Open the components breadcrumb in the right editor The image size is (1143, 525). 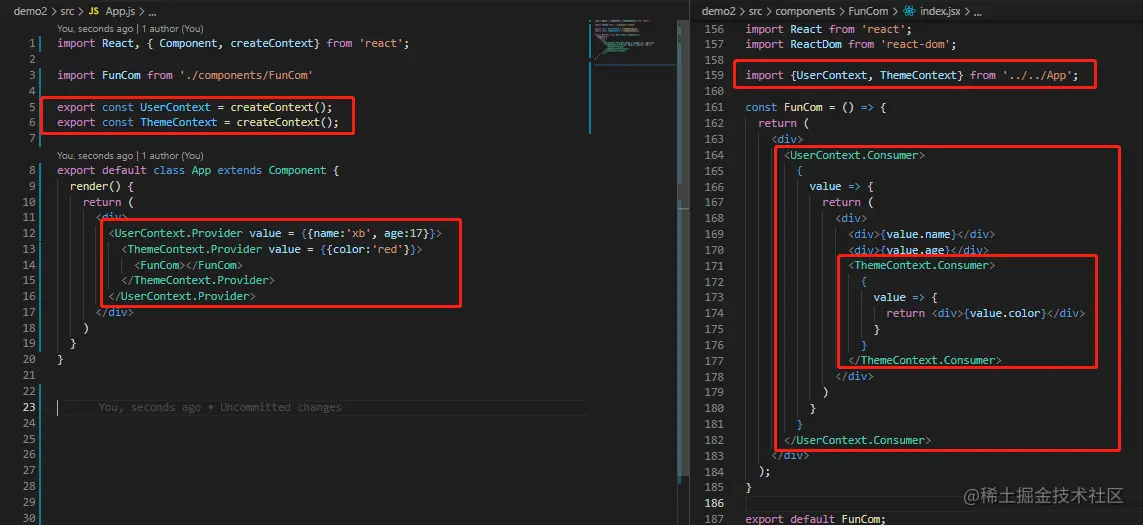(x=806, y=11)
